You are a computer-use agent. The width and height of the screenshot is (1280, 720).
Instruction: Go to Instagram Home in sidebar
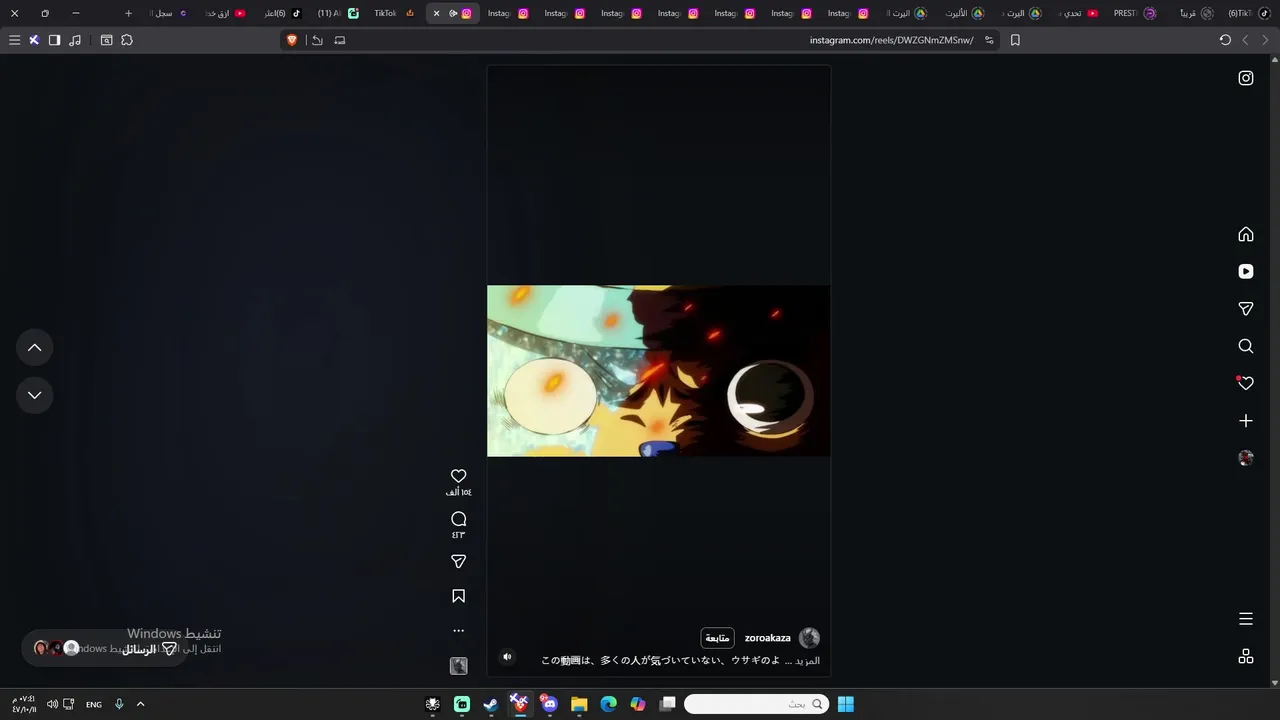(x=1246, y=234)
